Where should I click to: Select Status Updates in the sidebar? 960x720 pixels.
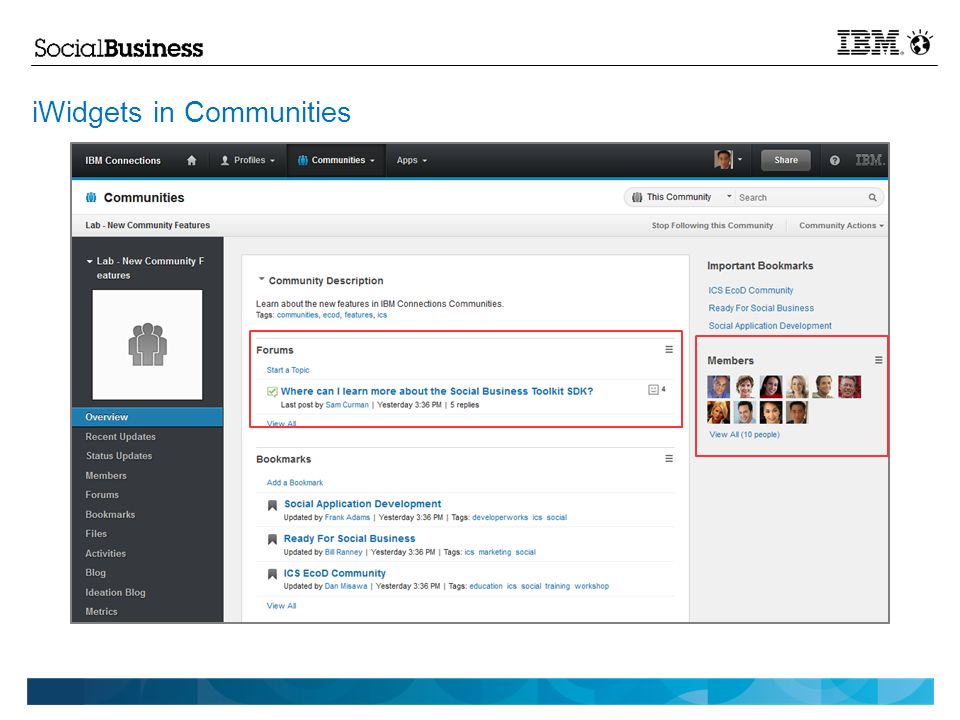click(x=119, y=456)
